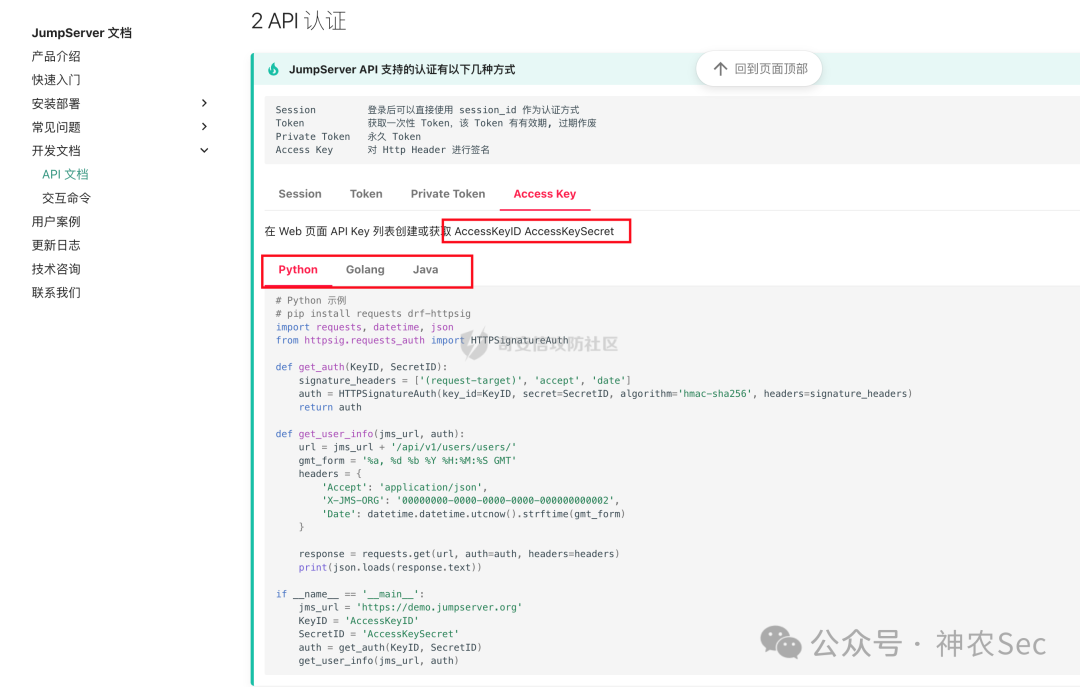Click the 'pip install requests drf-httpsig' comment line
This screenshot has width=1080, height=687.
(373, 314)
